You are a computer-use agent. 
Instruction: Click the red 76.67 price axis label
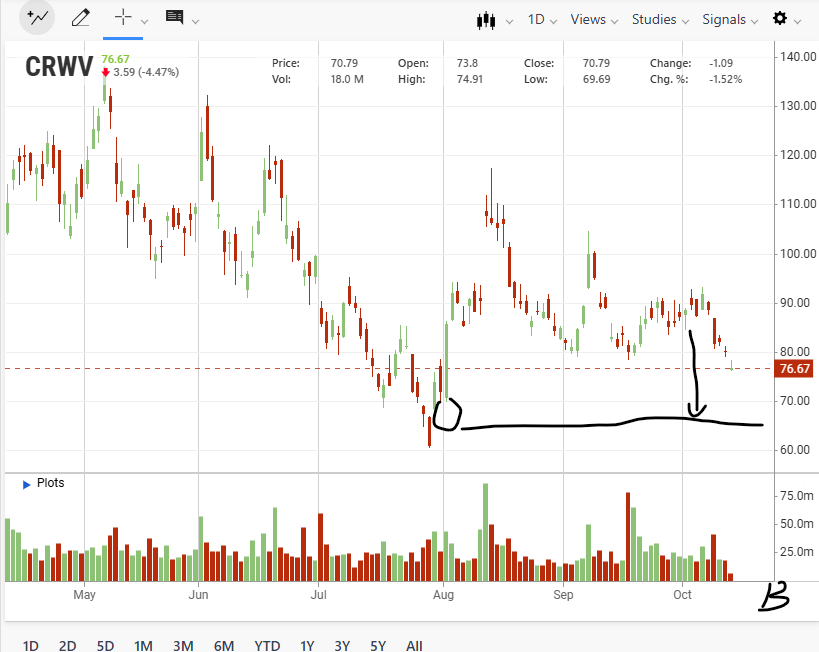794,369
